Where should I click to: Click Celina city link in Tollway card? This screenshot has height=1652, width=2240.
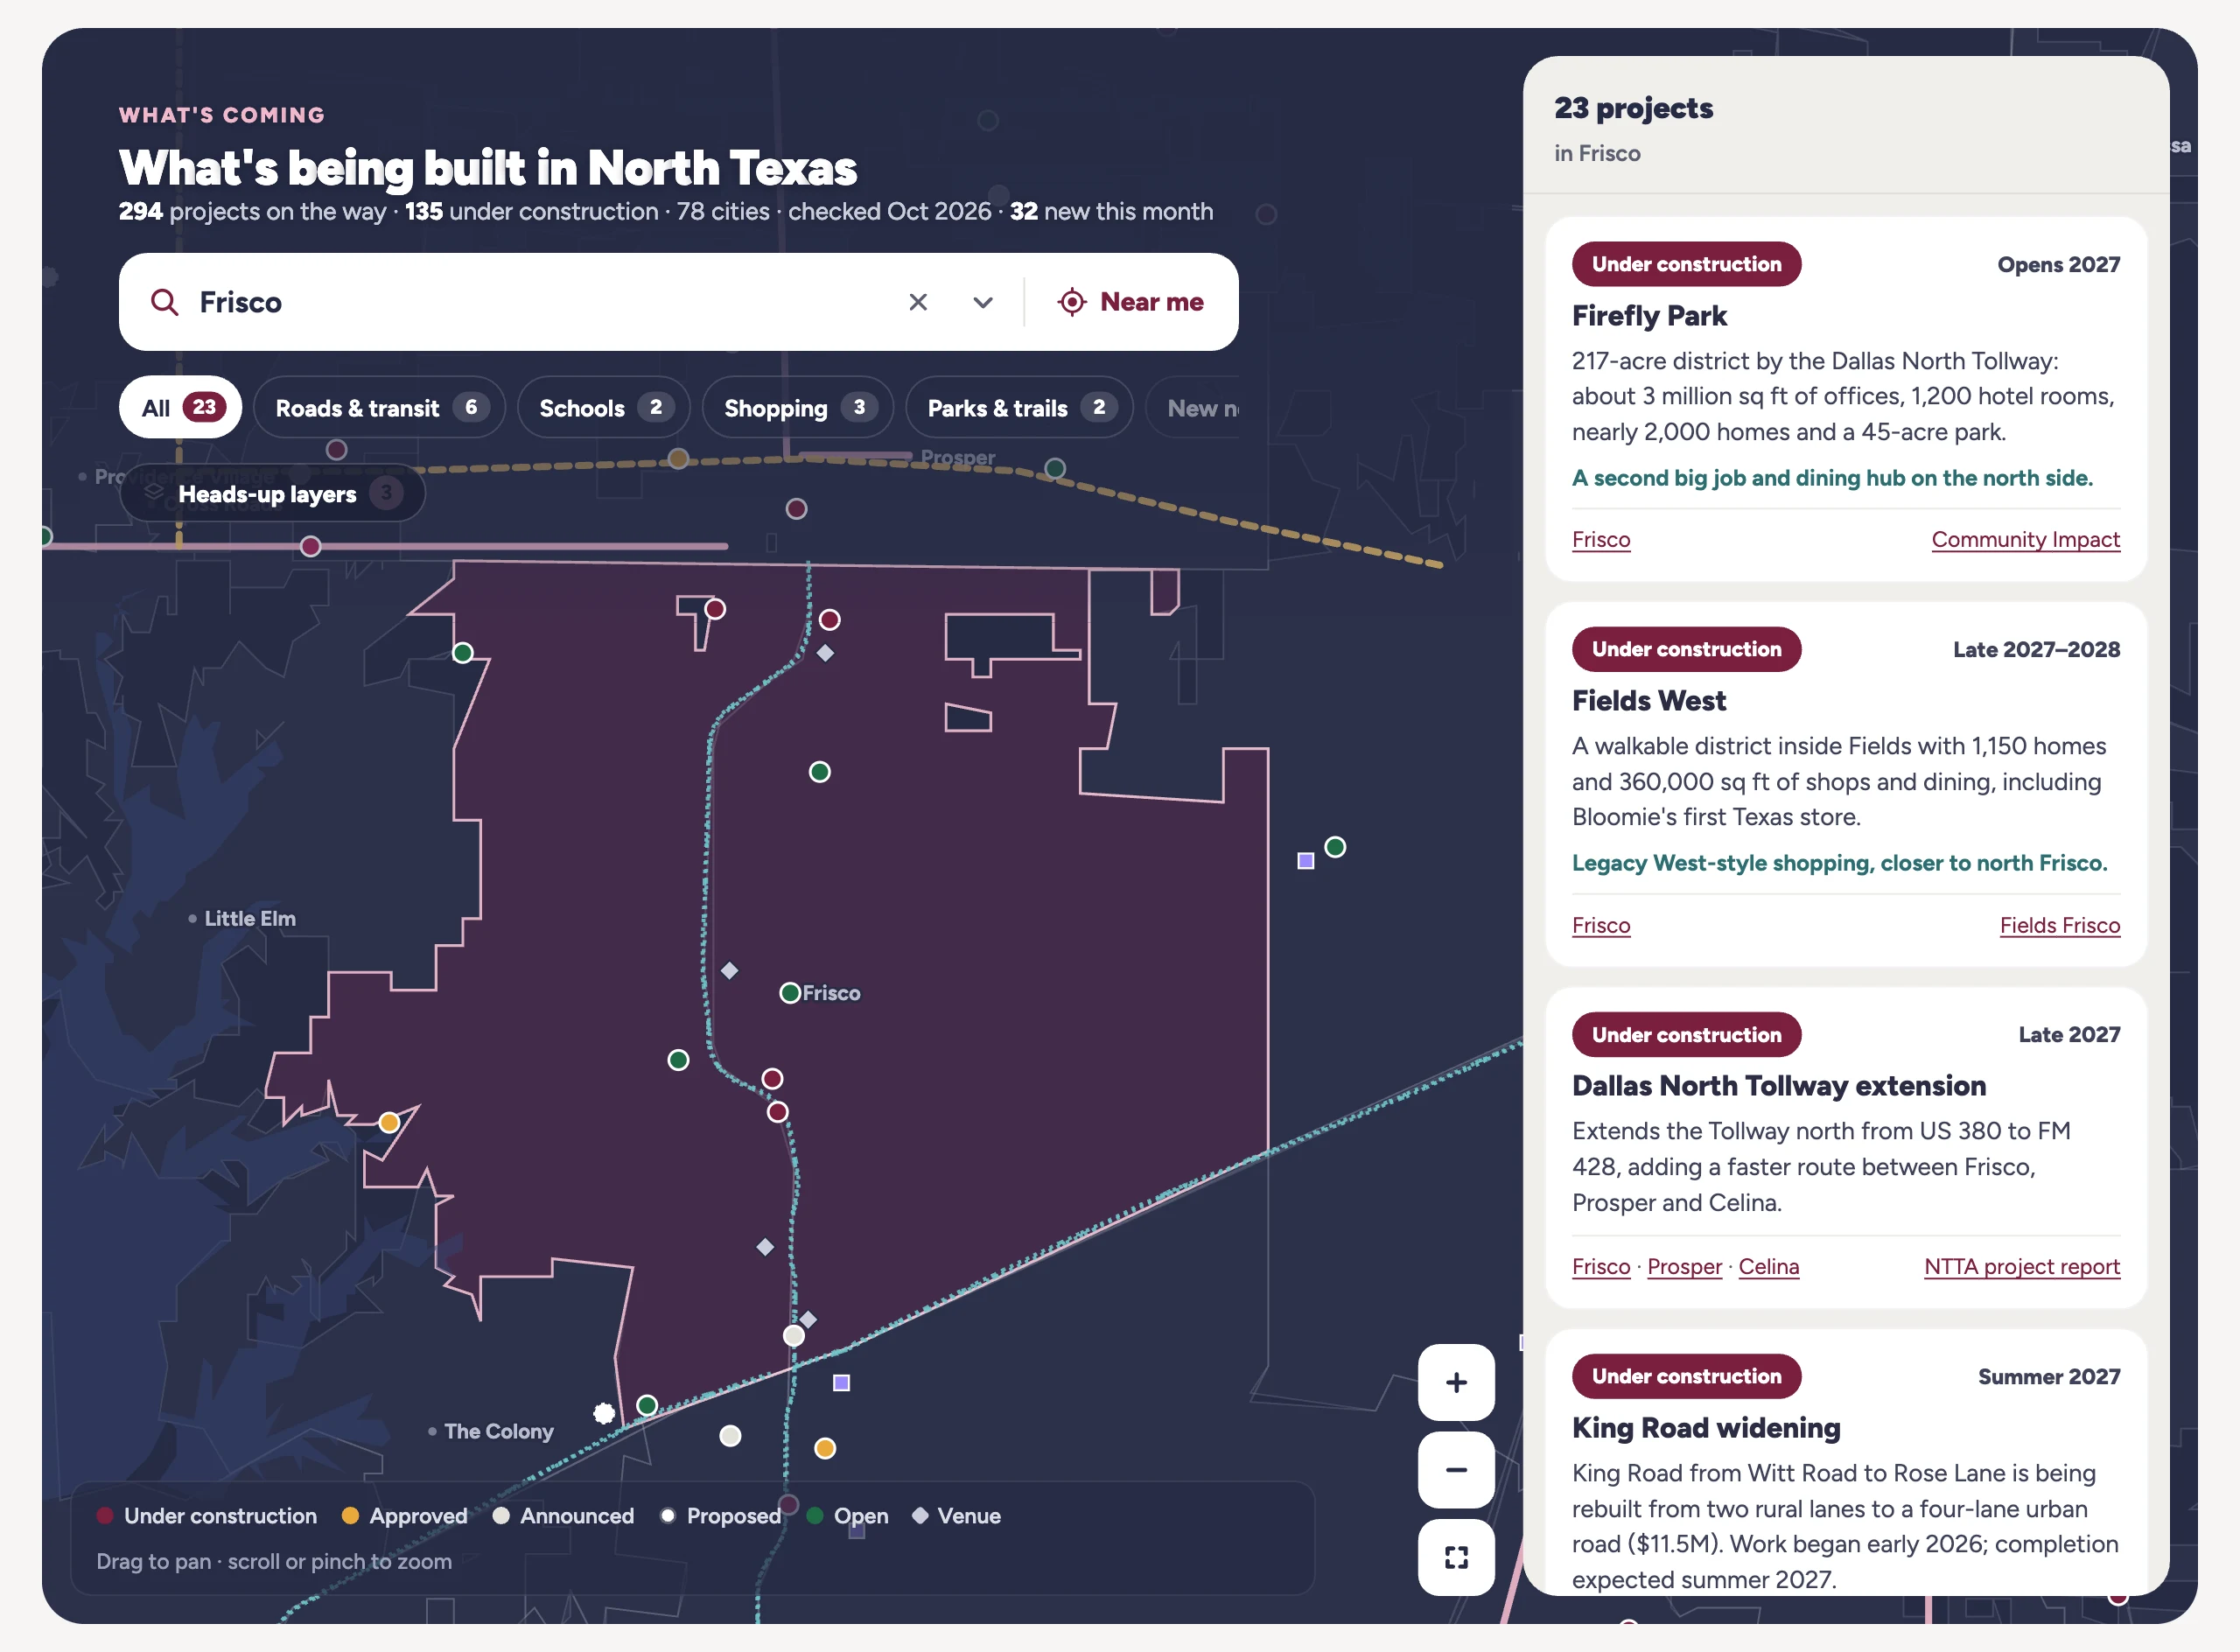[1768, 1267]
